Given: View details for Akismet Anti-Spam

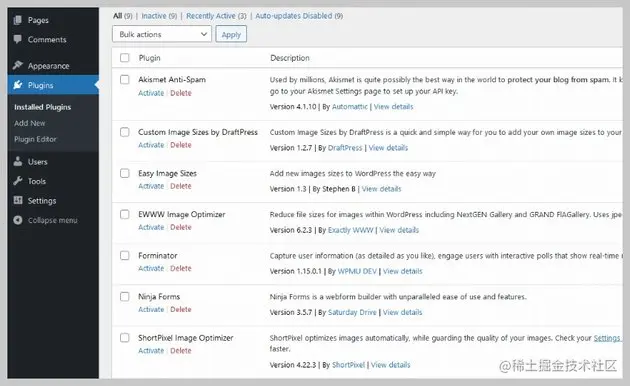Looking at the screenshot, I should (393, 106).
